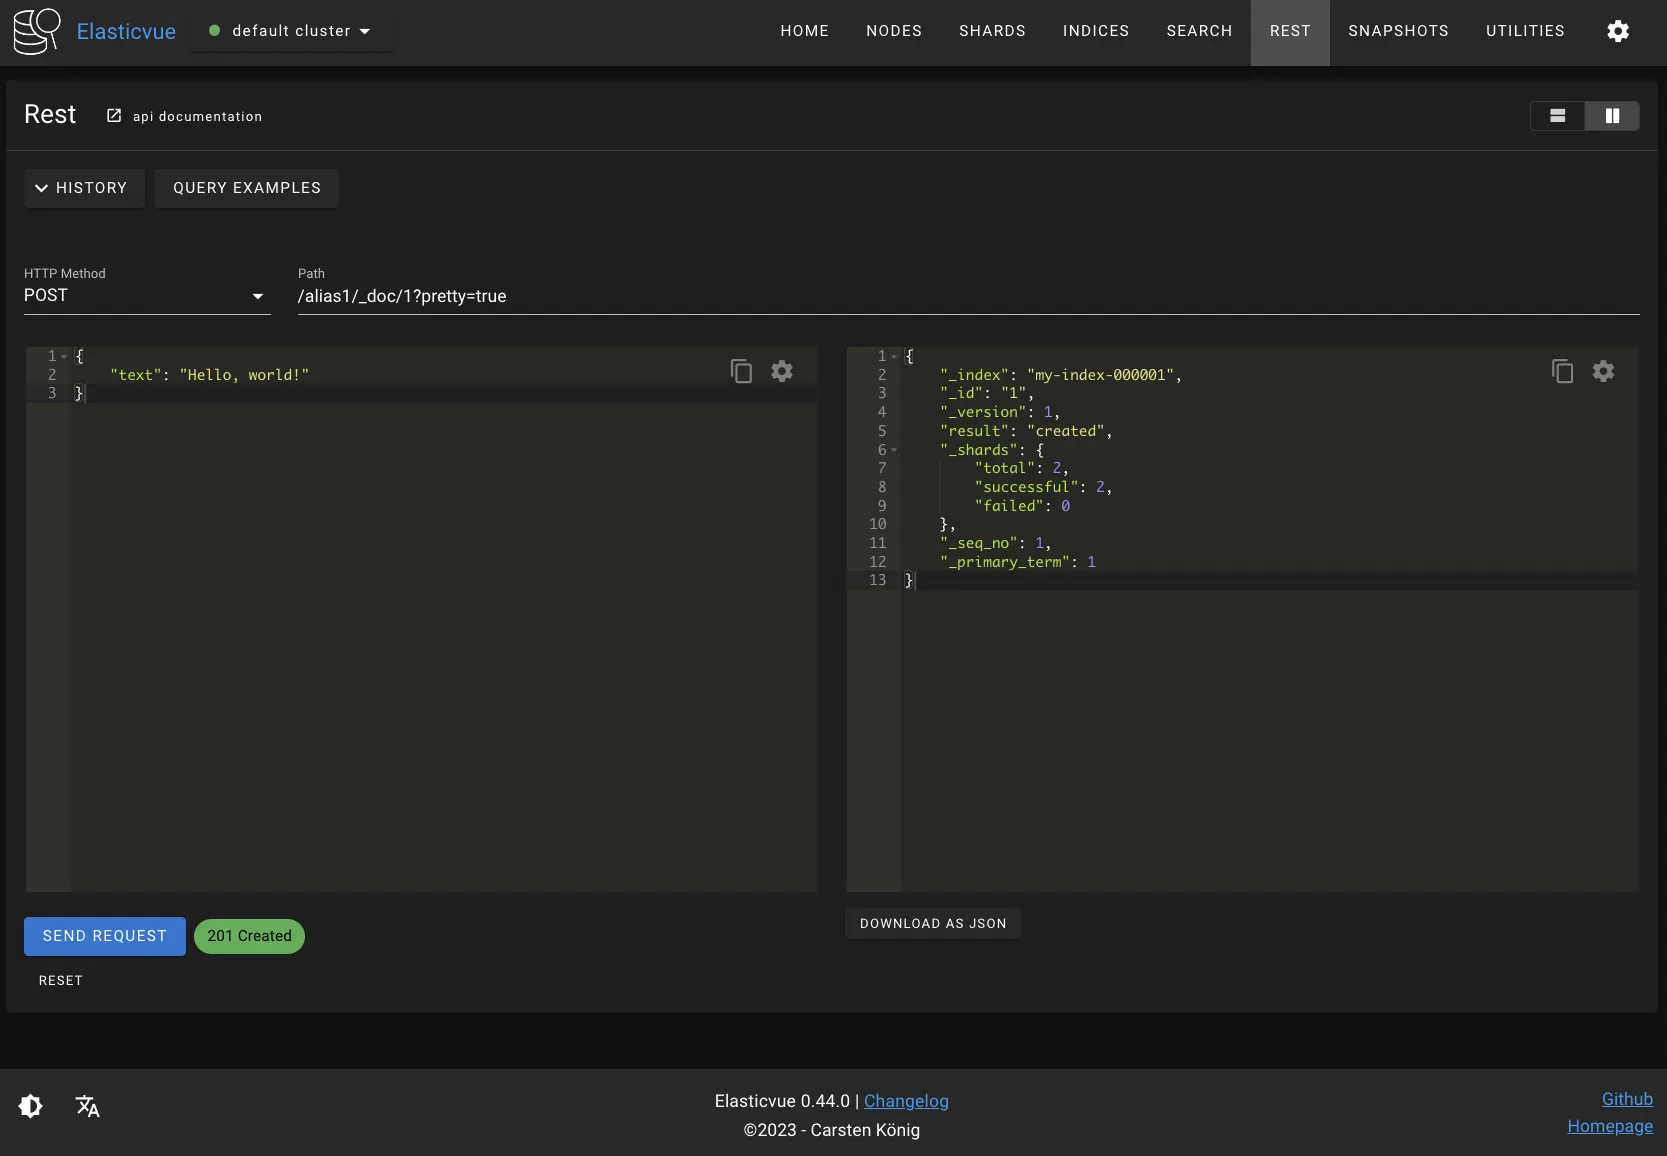Click the "_primary_term" line in response
Screen dimensions: 1667x1156
click(1018, 562)
